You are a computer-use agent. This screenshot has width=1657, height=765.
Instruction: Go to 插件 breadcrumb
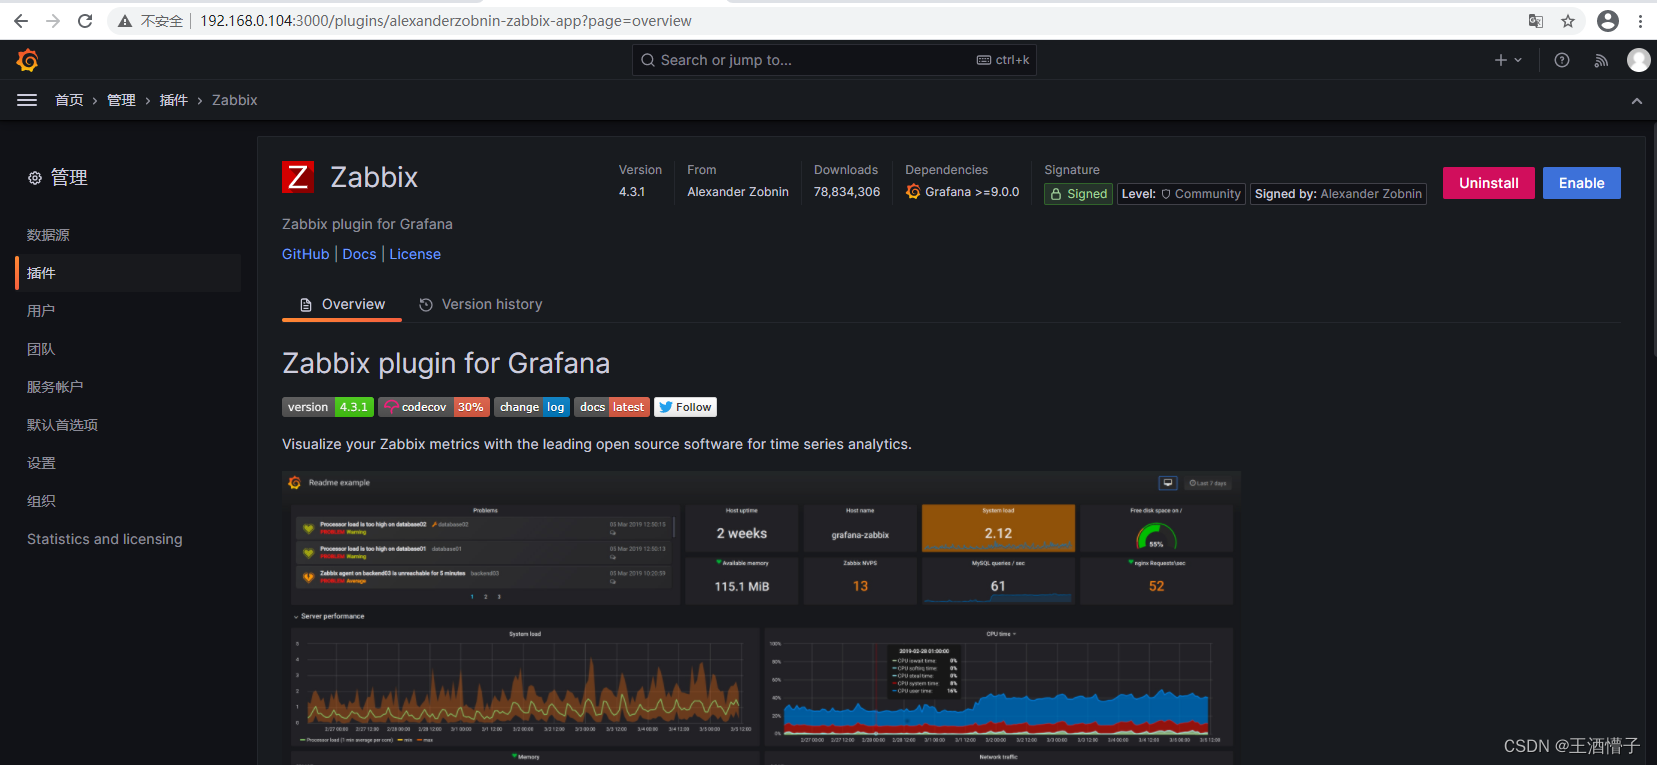pos(173,100)
